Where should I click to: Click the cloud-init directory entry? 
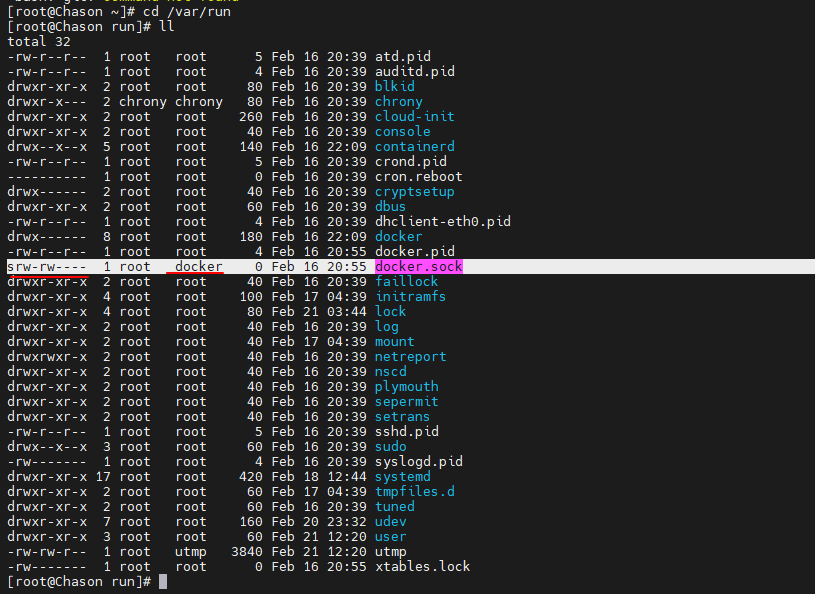[415, 116]
